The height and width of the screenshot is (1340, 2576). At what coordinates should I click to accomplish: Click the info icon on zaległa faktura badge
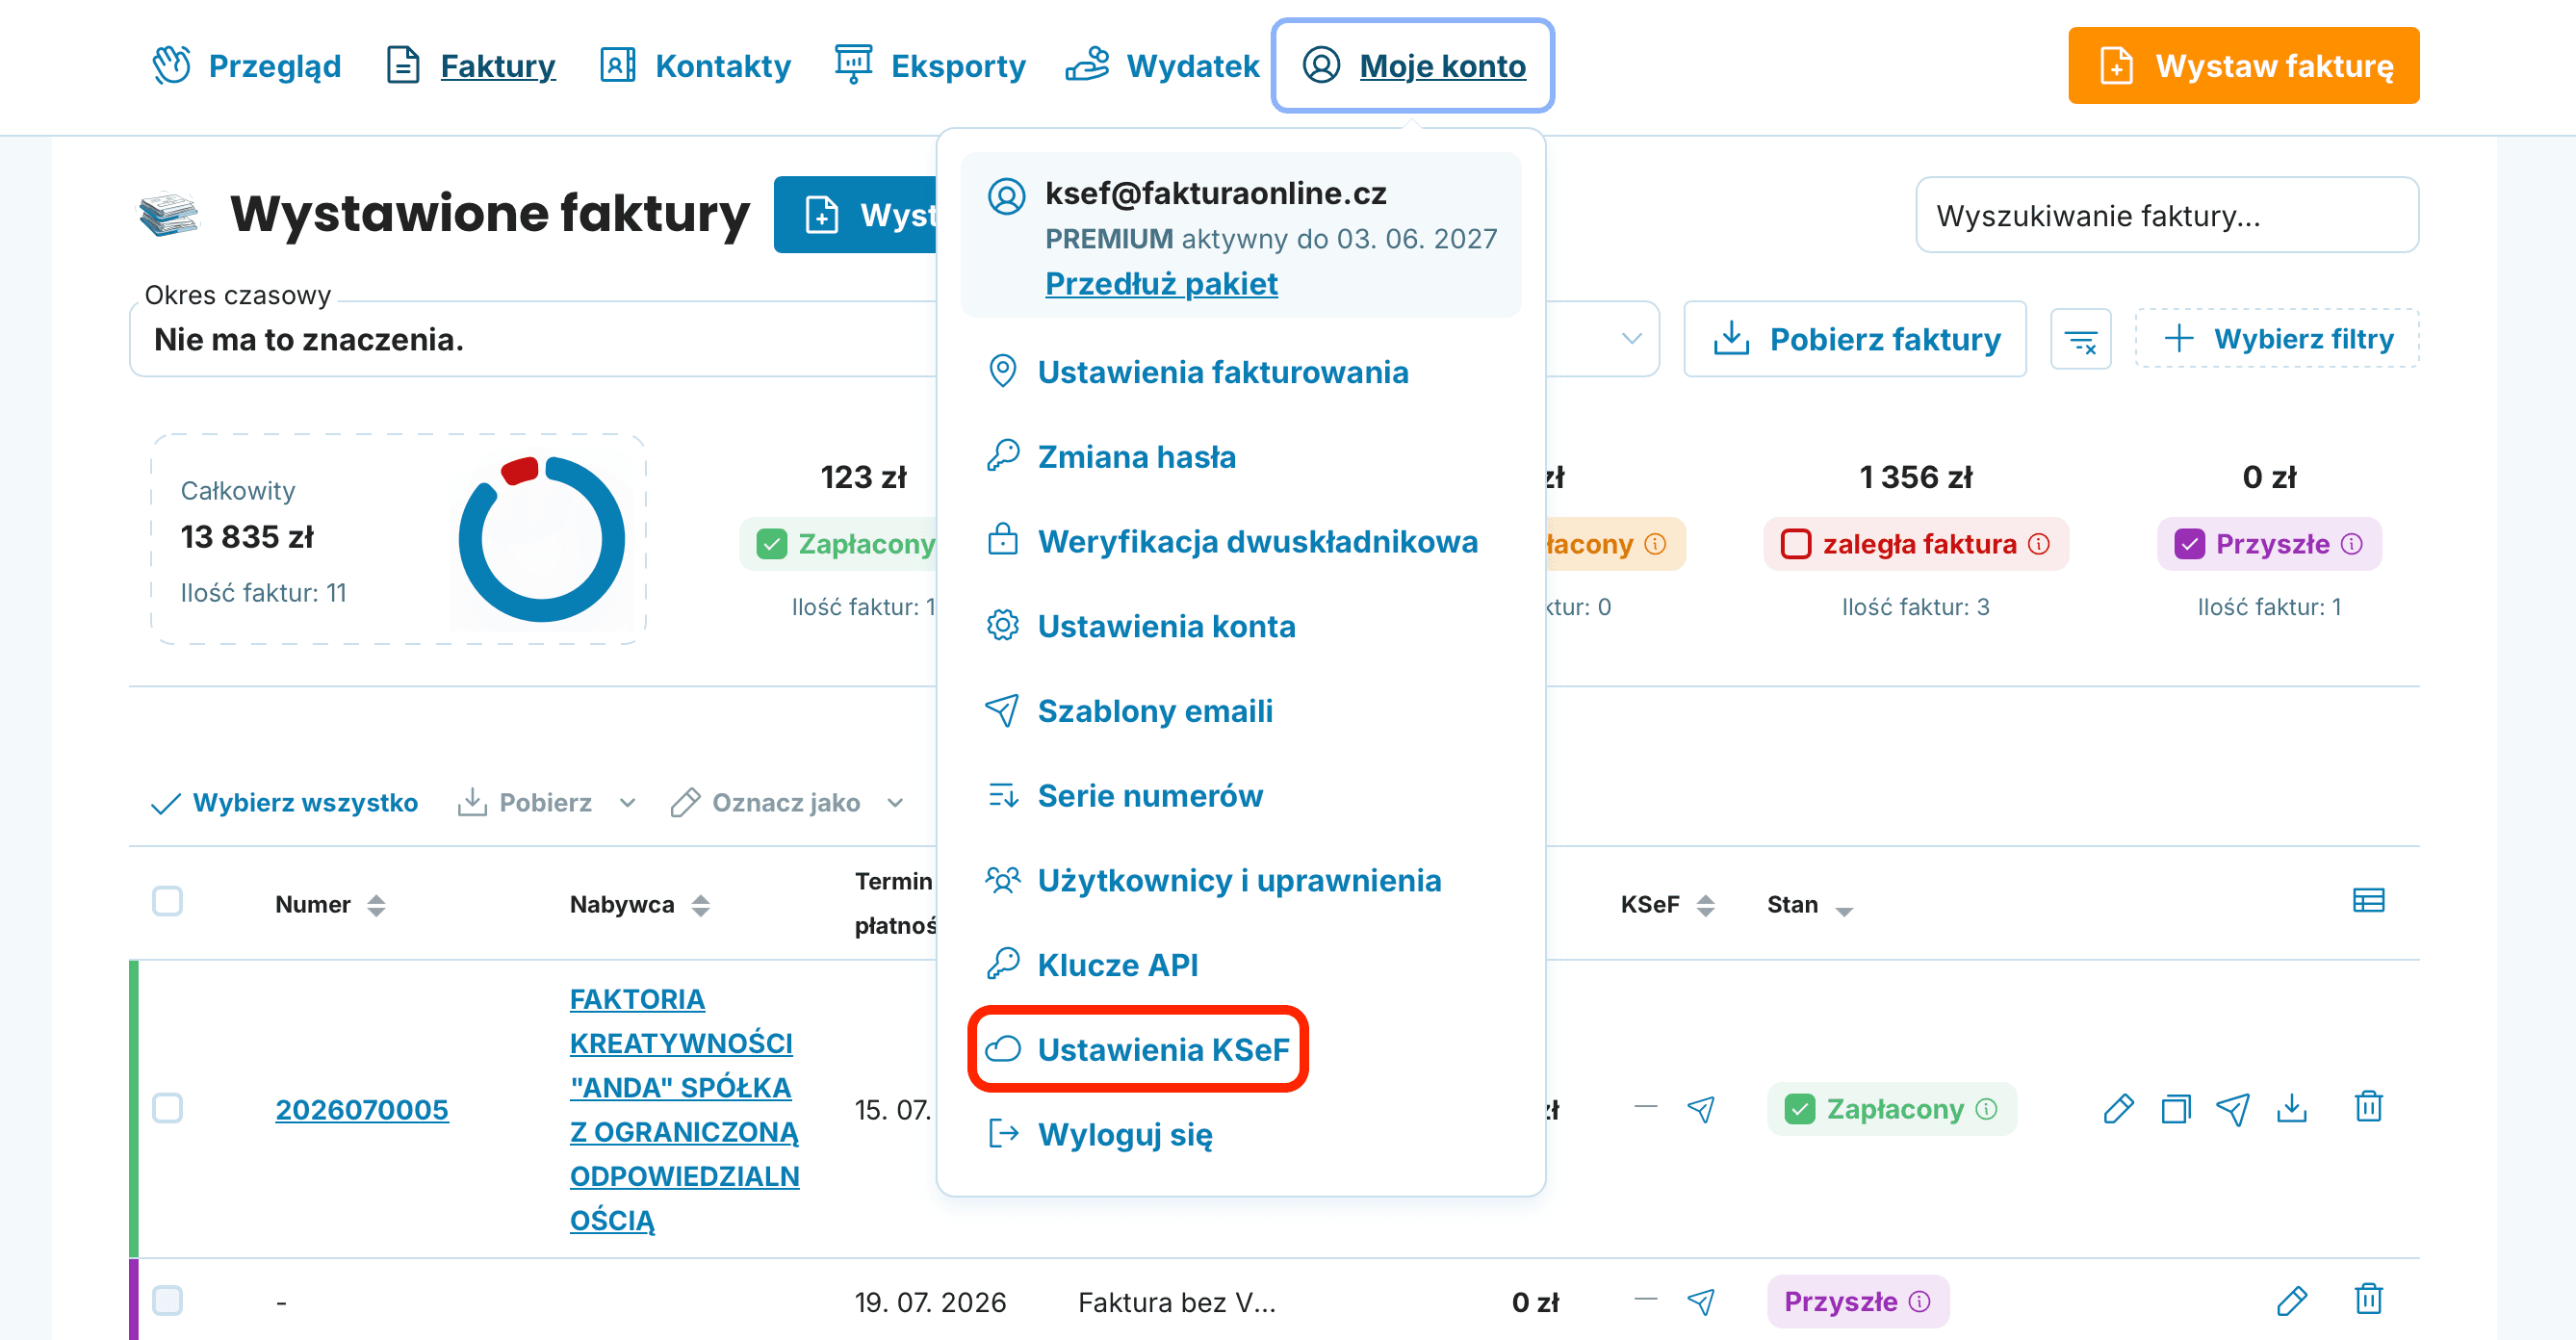coord(2039,543)
